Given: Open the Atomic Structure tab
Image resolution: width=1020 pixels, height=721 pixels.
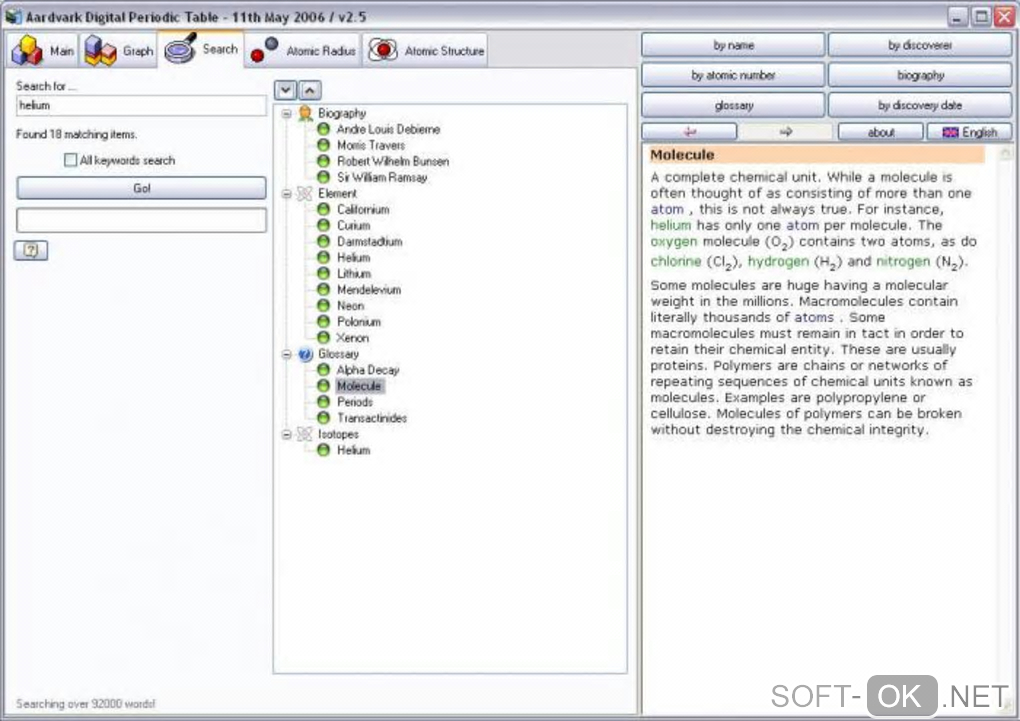Looking at the screenshot, I should [425, 50].
